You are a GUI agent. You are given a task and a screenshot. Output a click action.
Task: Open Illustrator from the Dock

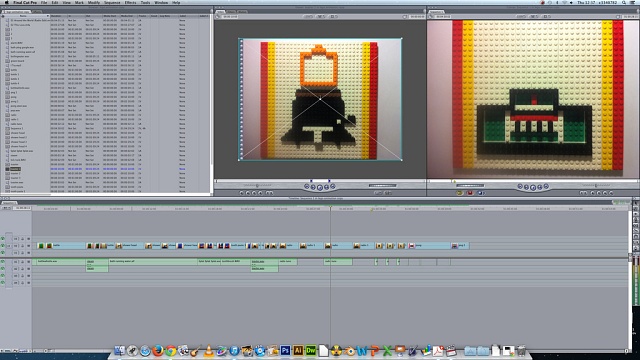[x=298, y=350]
